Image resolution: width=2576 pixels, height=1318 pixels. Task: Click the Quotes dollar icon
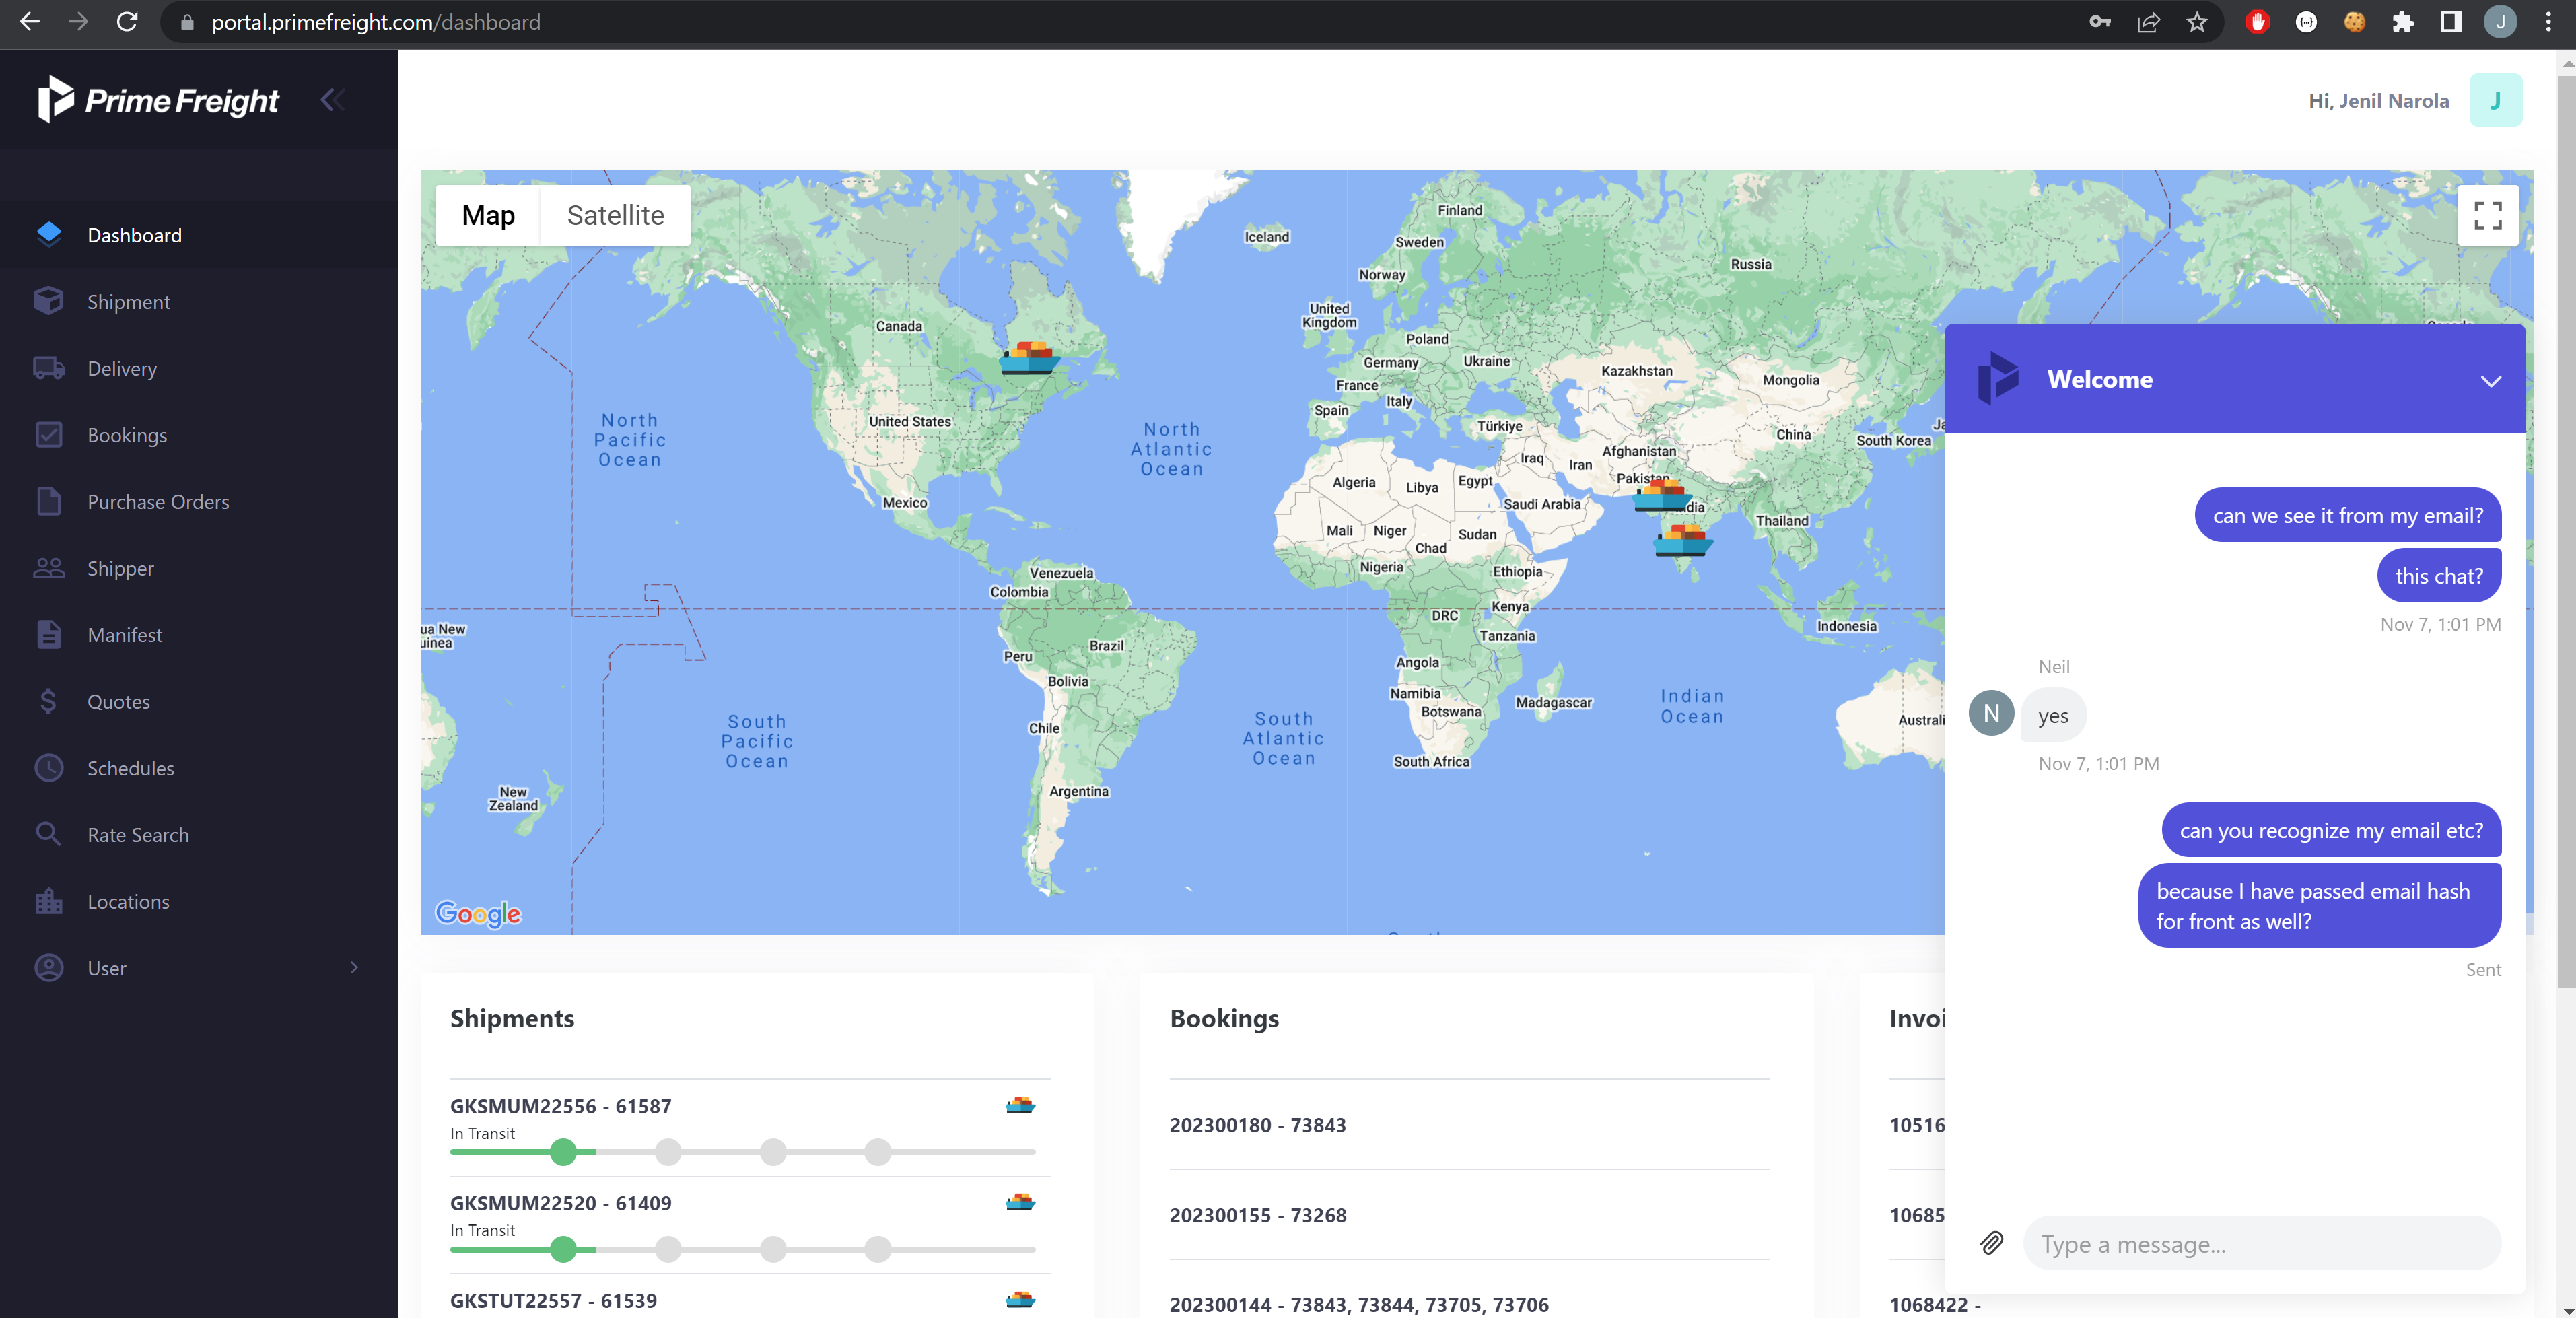49,701
